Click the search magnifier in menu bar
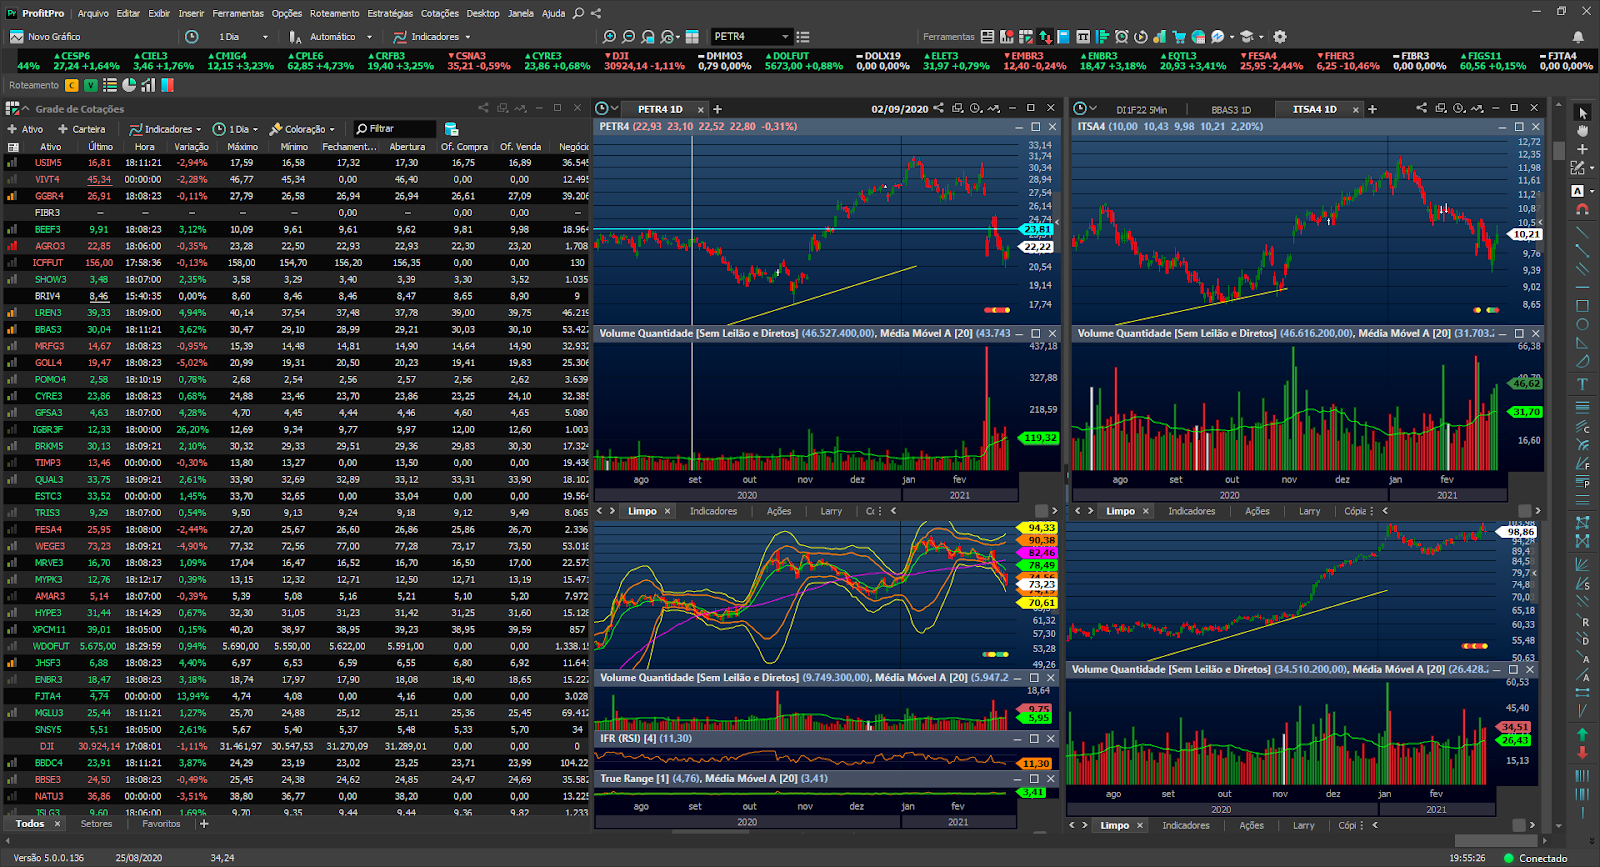 click(578, 13)
